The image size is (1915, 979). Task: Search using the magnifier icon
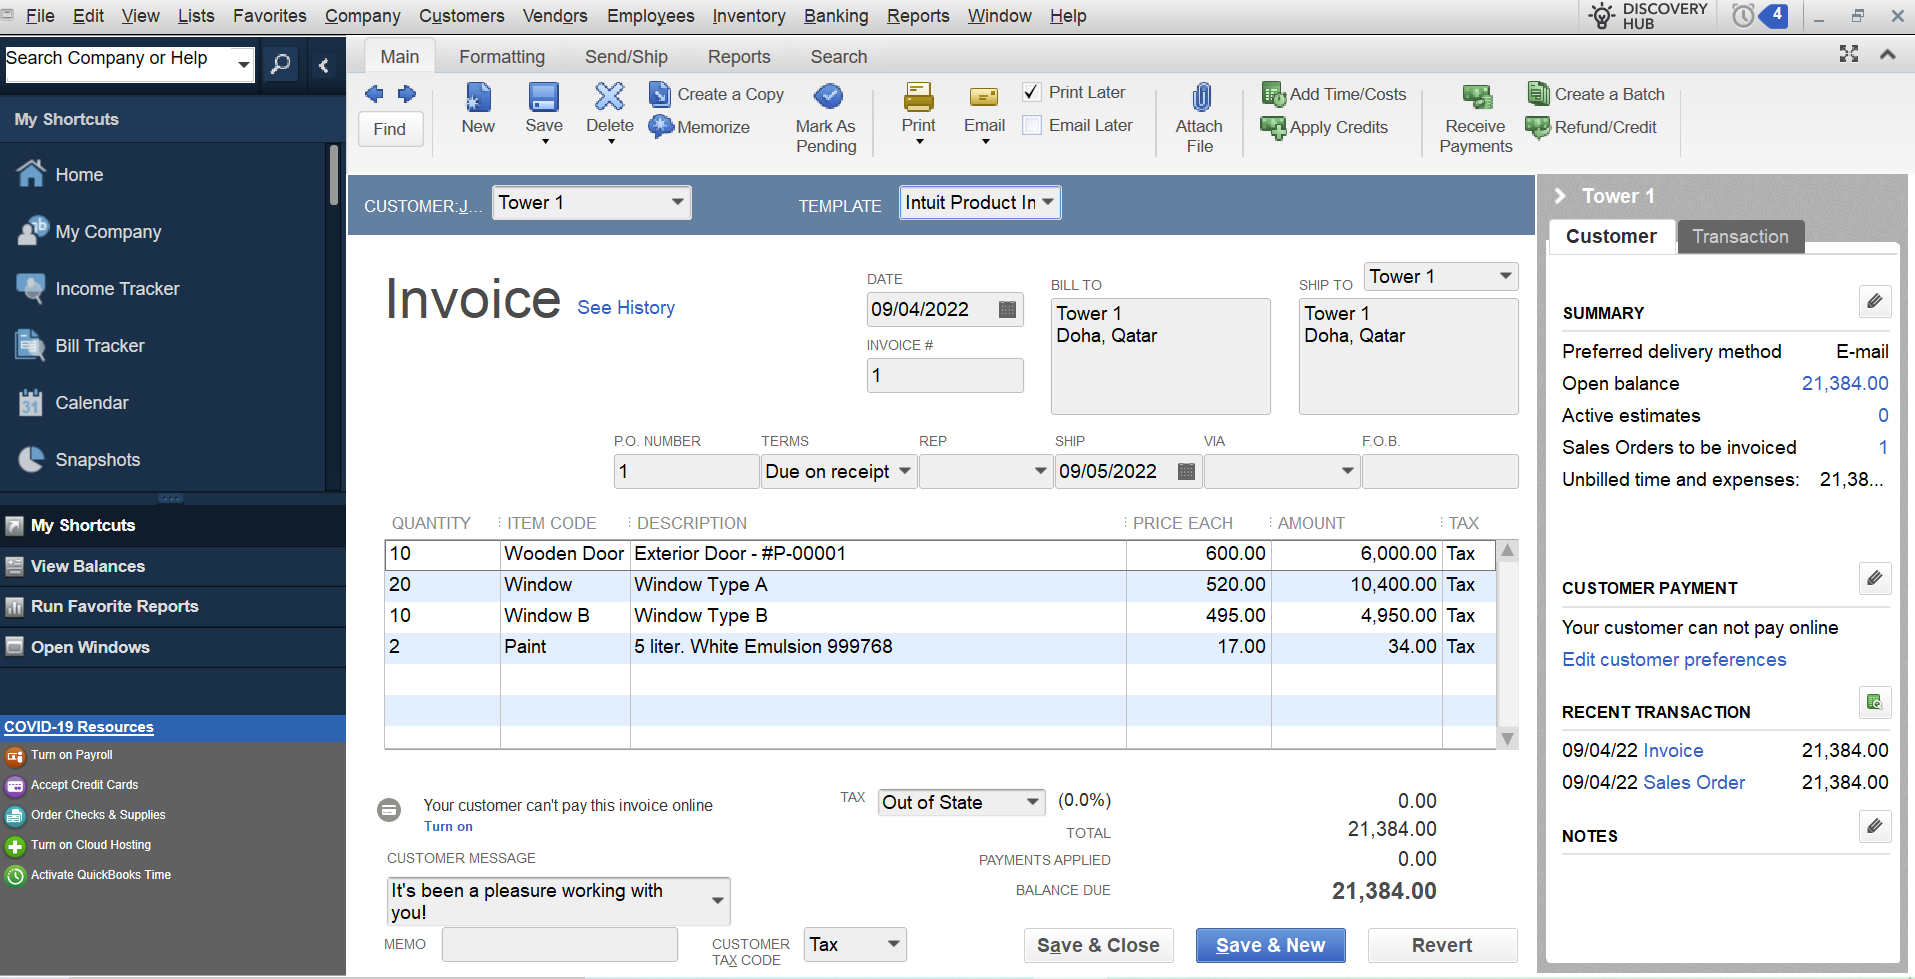point(281,65)
